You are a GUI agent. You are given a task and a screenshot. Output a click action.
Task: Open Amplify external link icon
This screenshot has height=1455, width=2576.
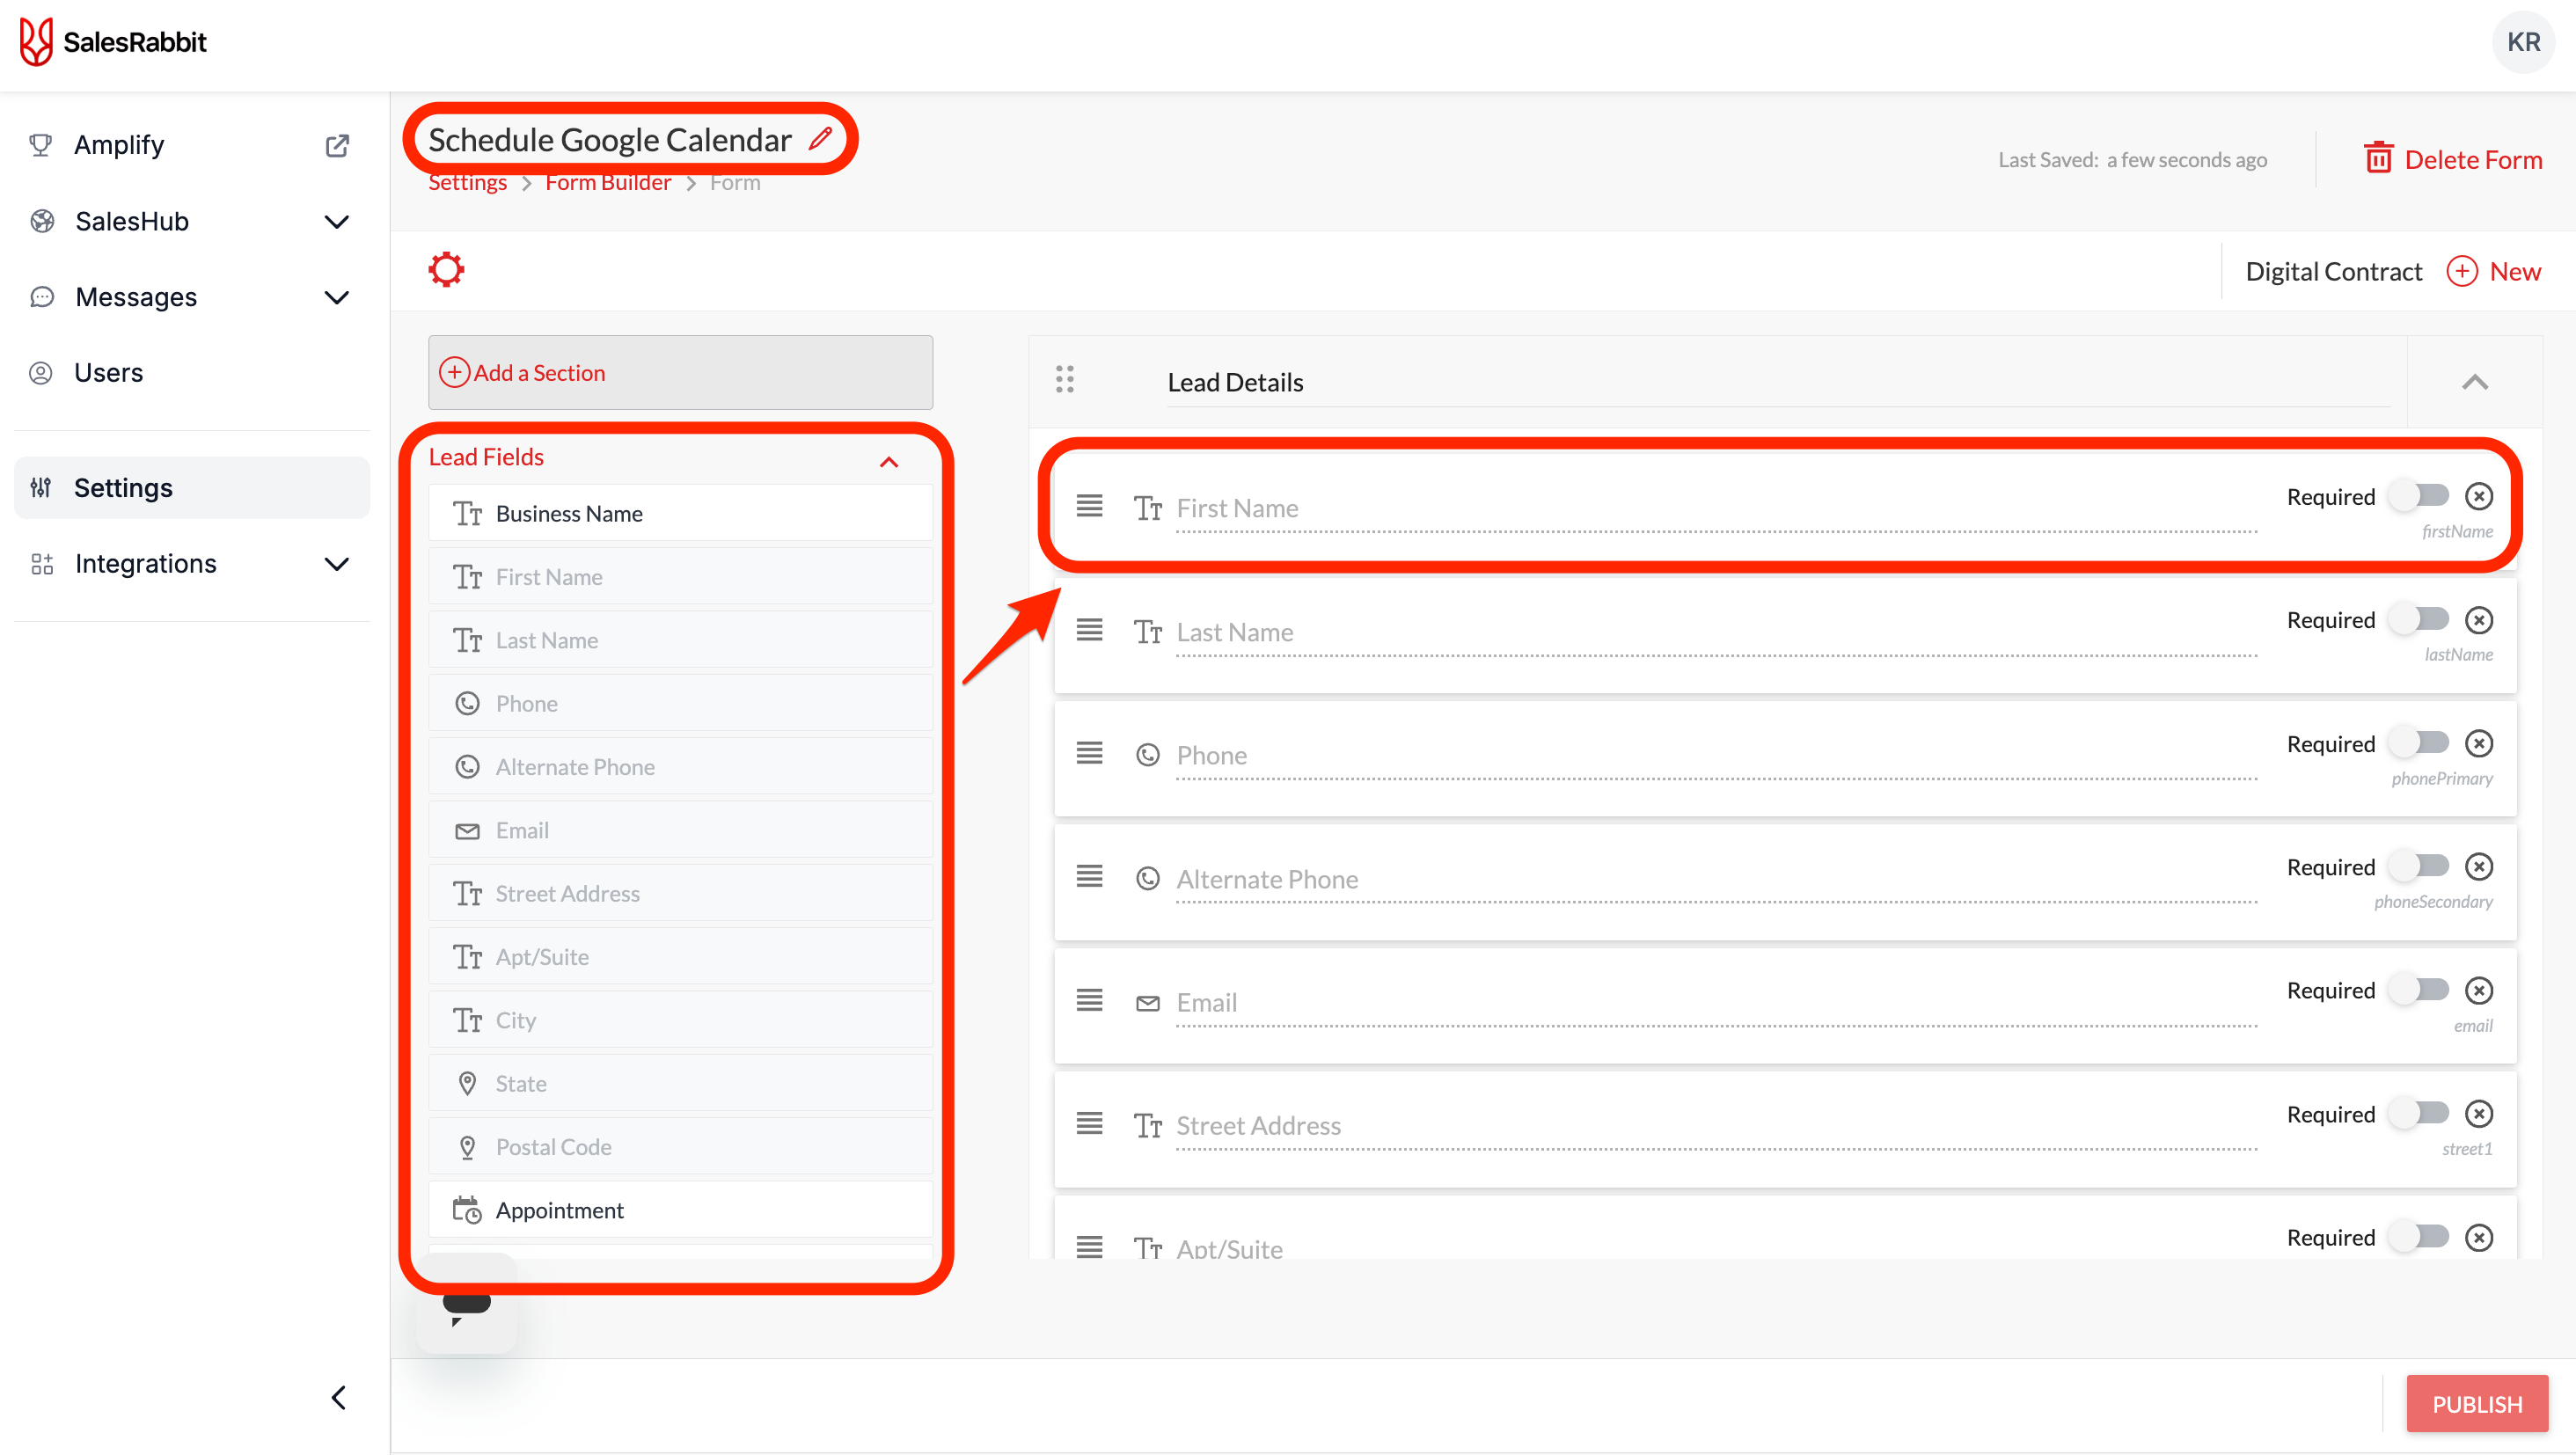[x=337, y=146]
